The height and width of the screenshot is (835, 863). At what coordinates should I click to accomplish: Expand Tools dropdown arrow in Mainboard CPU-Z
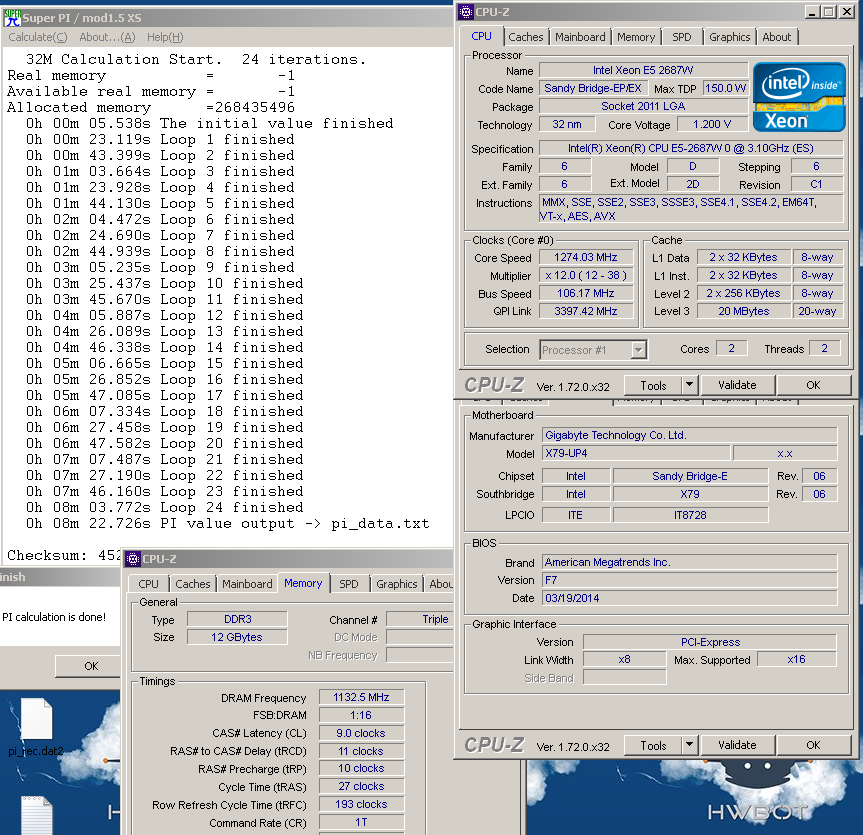[690, 745]
